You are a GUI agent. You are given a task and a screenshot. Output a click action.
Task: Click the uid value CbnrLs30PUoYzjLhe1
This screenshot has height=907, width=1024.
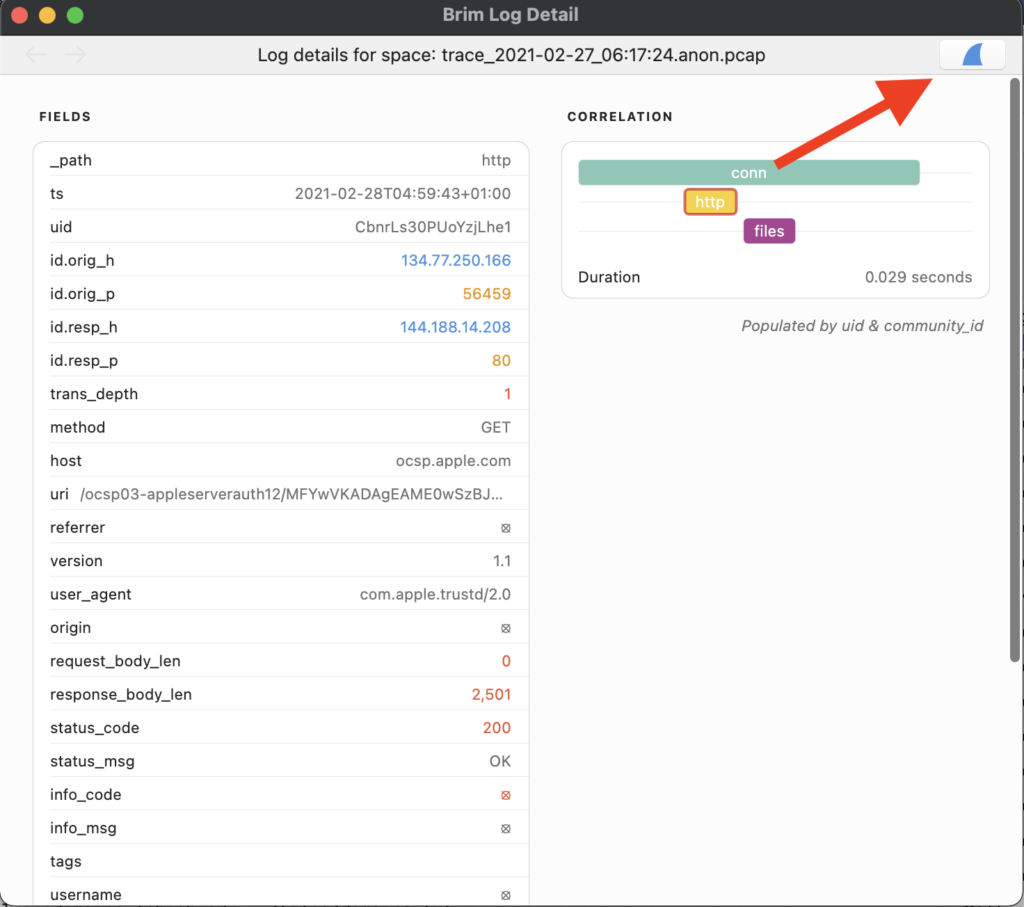(x=432, y=227)
